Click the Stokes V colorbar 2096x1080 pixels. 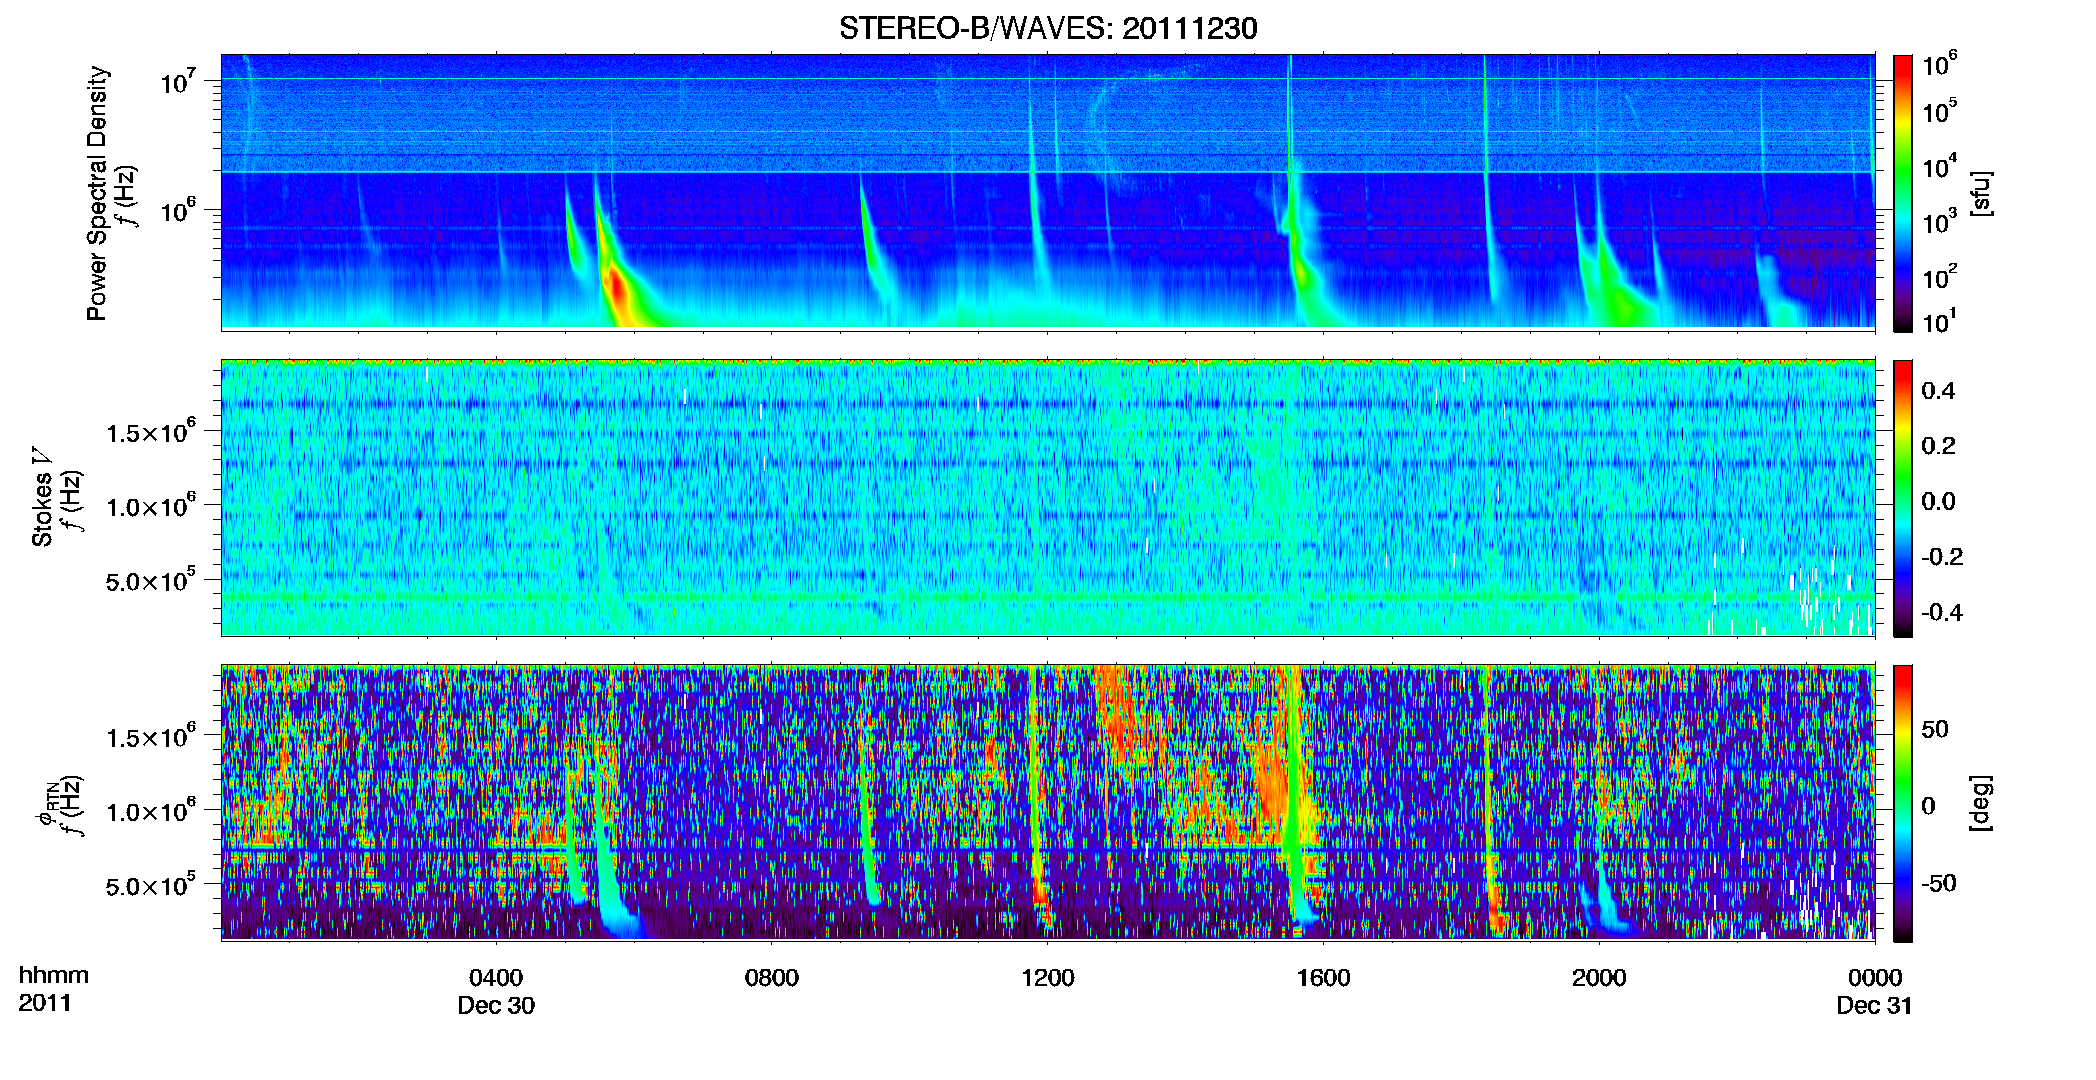point(1903,498)
